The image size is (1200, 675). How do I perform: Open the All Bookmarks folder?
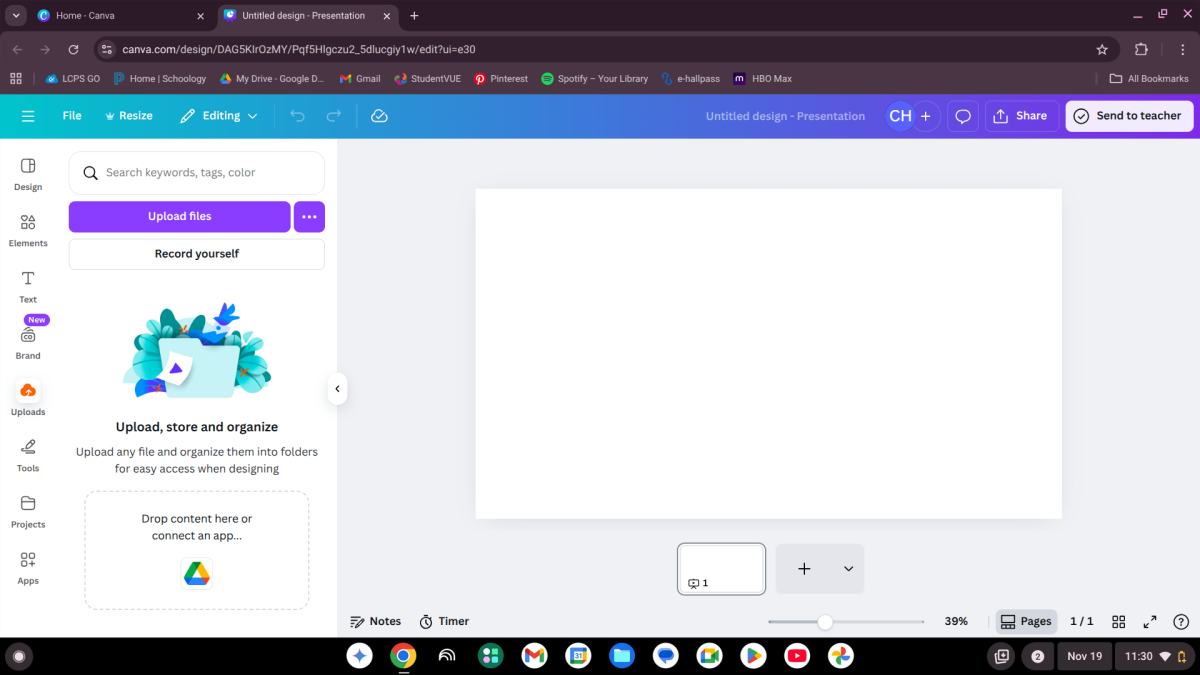(1149, 79)
